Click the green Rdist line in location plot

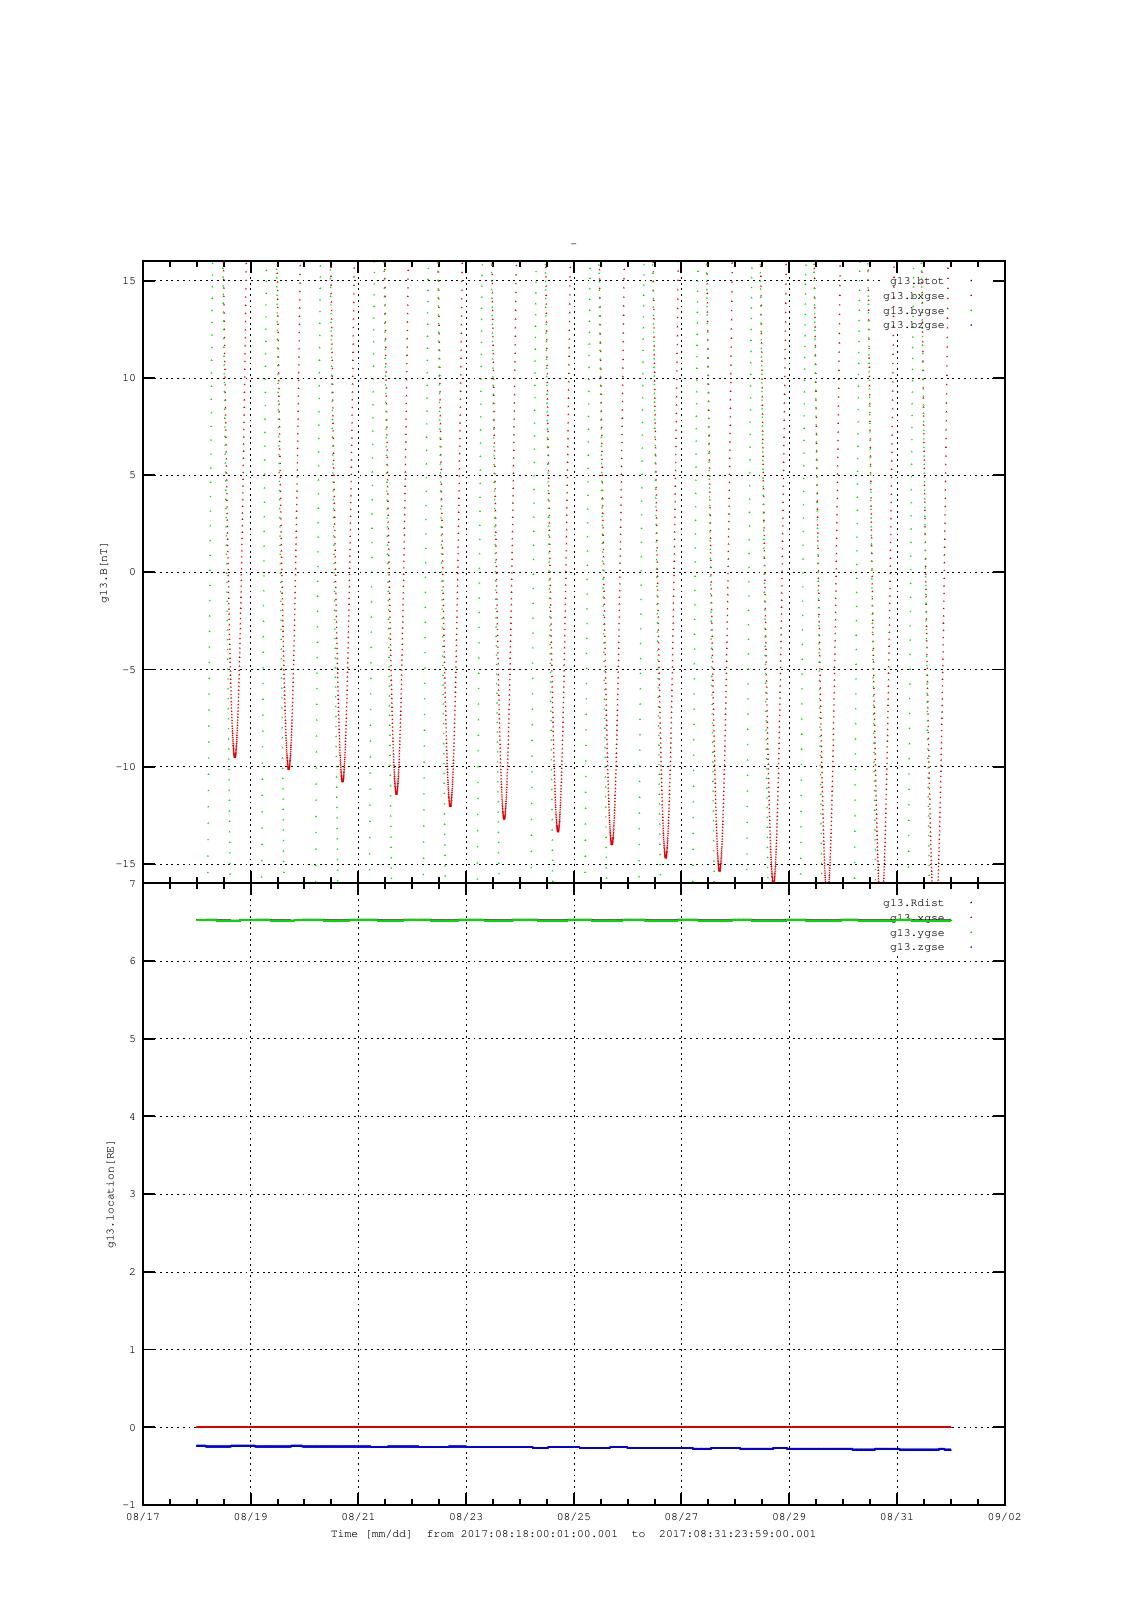[574, 920]
